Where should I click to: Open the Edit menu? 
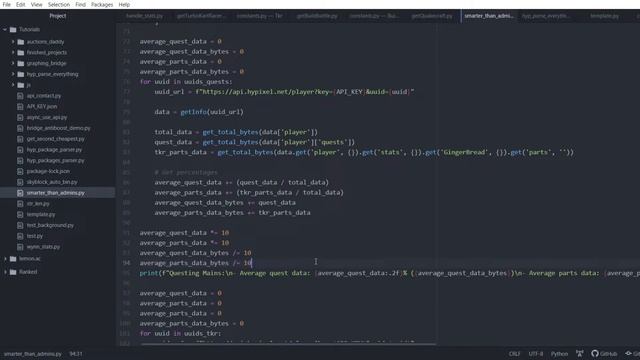[20, 4]
